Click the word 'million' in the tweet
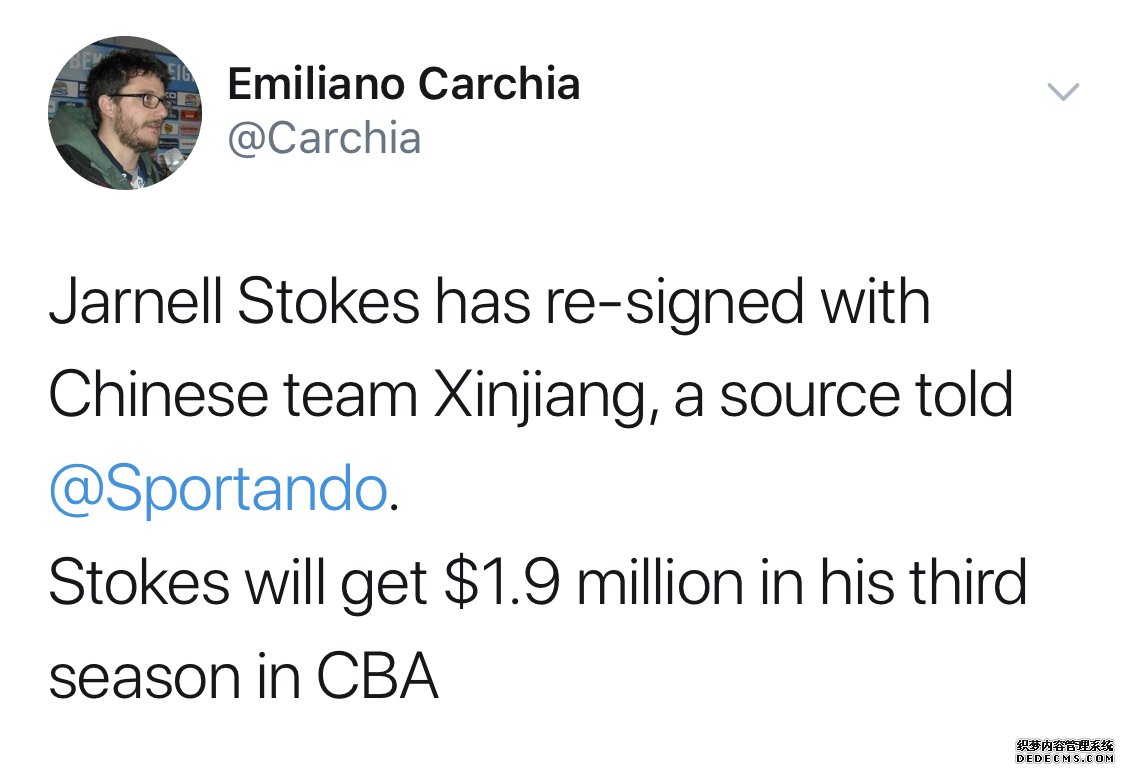 [660, 582]
